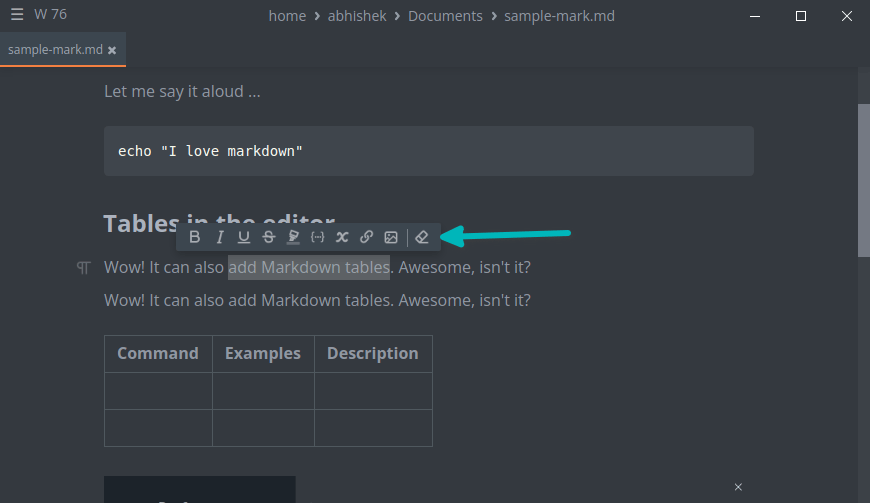Apply italic formatting from floating toolbar
Image resolution: width=870 pixels, height=503 pixels.
[219, 237]
